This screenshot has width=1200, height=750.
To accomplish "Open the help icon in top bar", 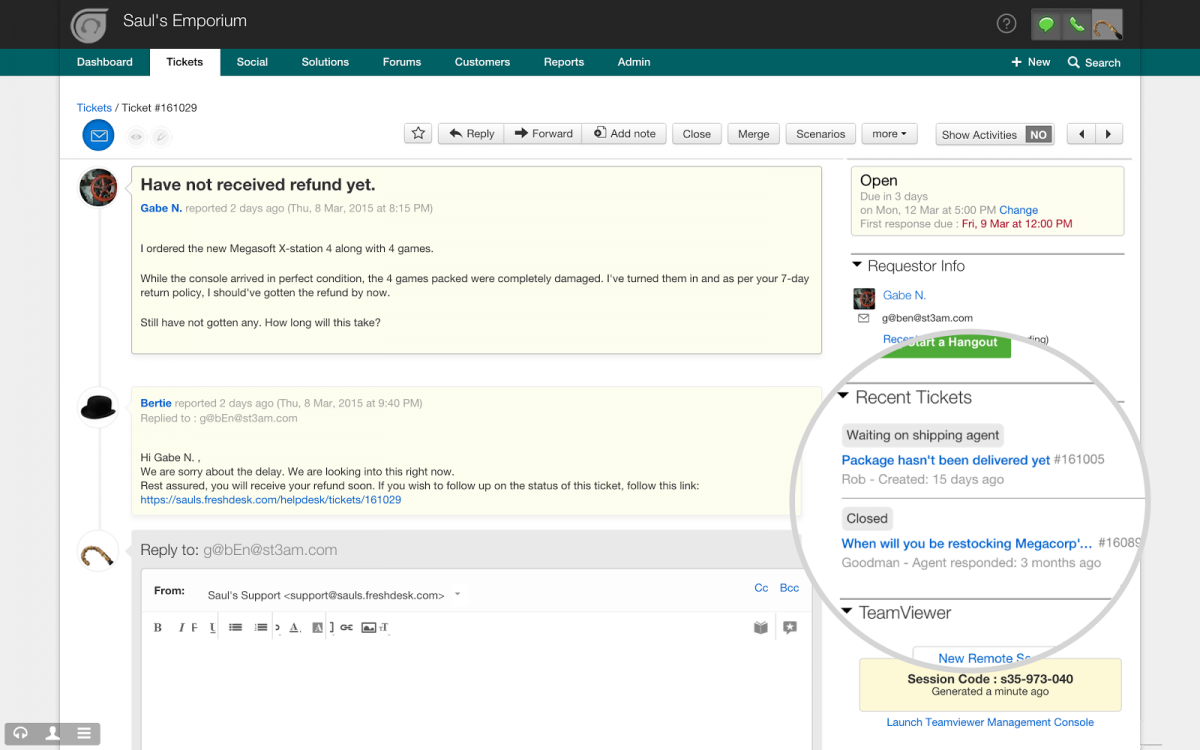I will [1006, 22].
